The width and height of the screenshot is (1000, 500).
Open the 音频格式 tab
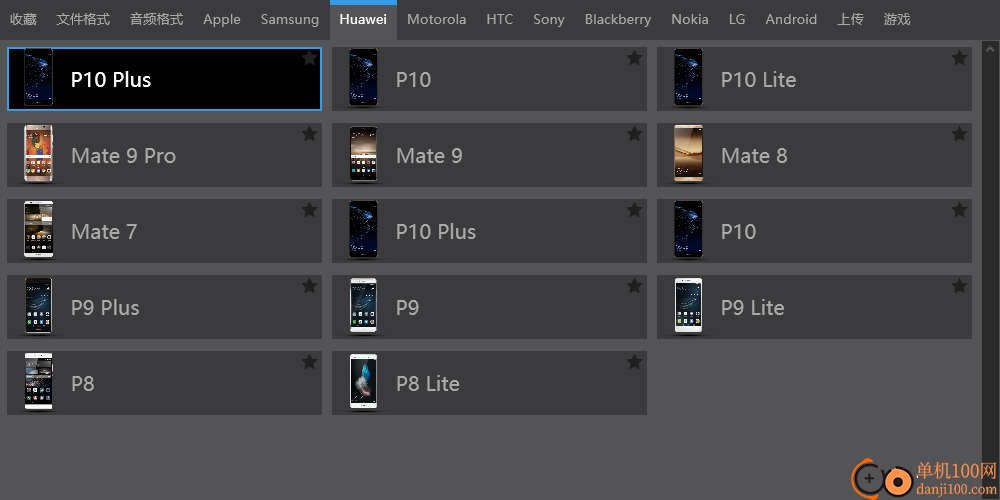point(156,20)
